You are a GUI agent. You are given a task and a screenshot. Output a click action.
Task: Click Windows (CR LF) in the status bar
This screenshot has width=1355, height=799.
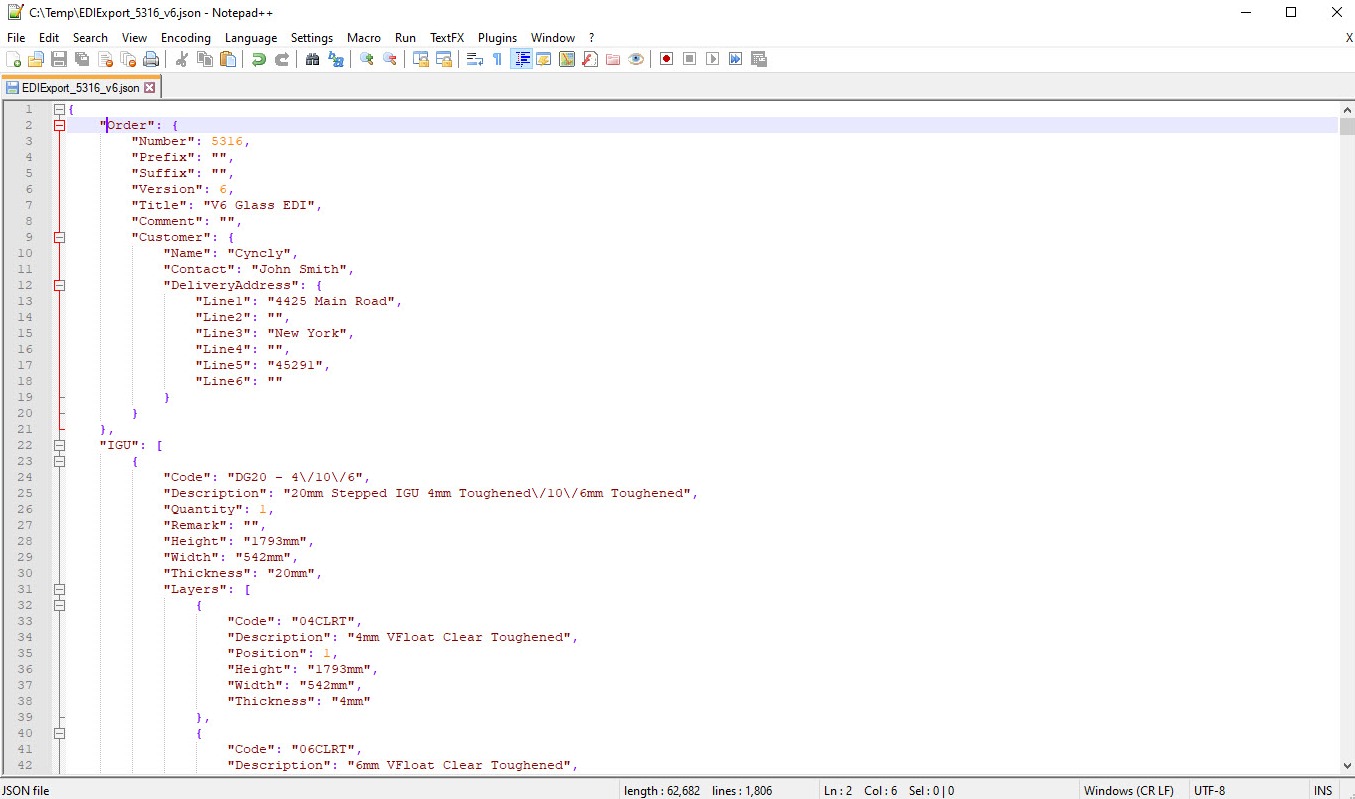[x=1129, y=790]
